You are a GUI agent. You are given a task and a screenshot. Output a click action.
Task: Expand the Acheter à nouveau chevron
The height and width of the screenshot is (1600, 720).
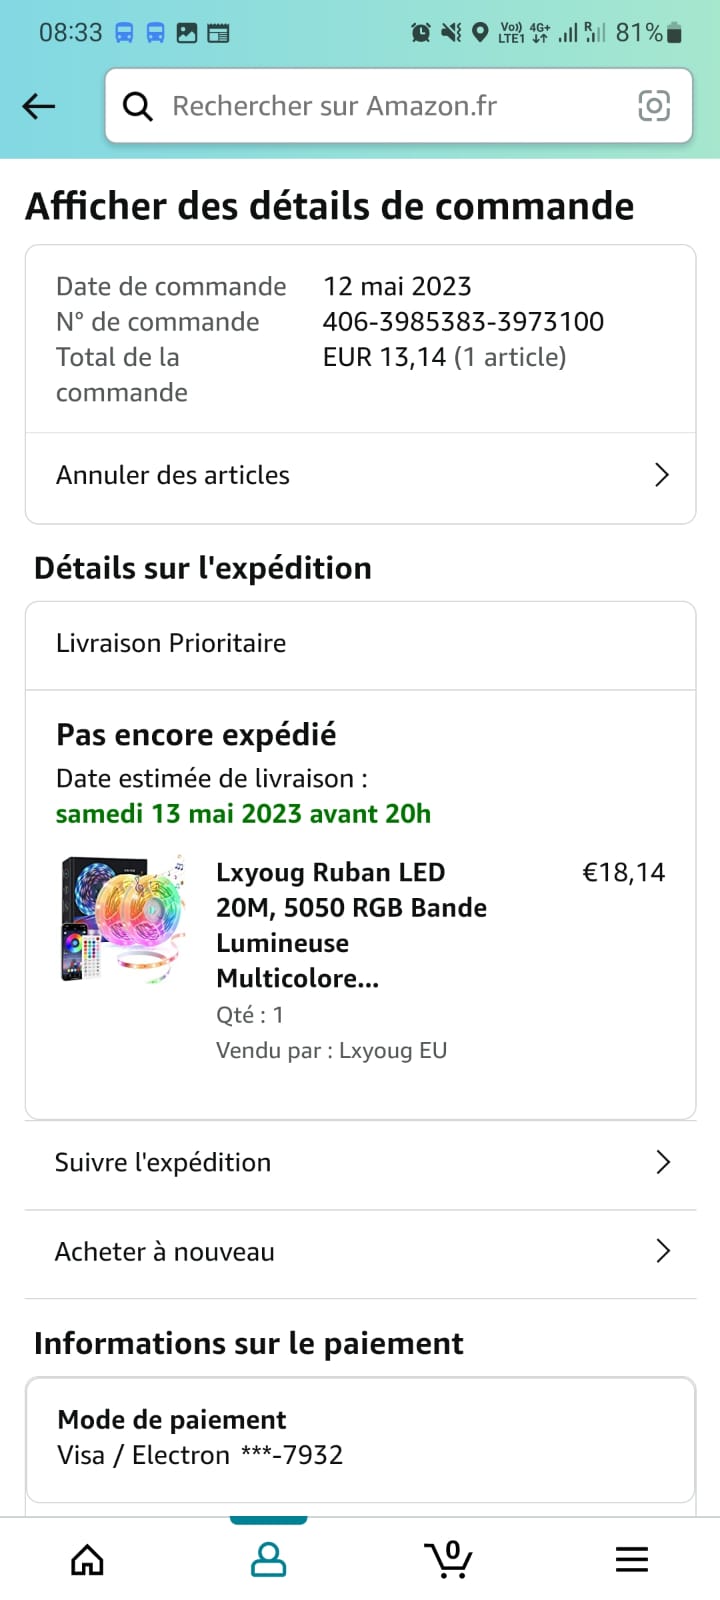click(x=662, y=1251)
